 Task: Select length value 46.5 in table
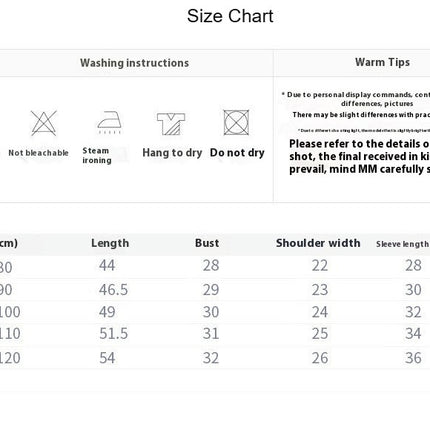click(x=113, y=290)
